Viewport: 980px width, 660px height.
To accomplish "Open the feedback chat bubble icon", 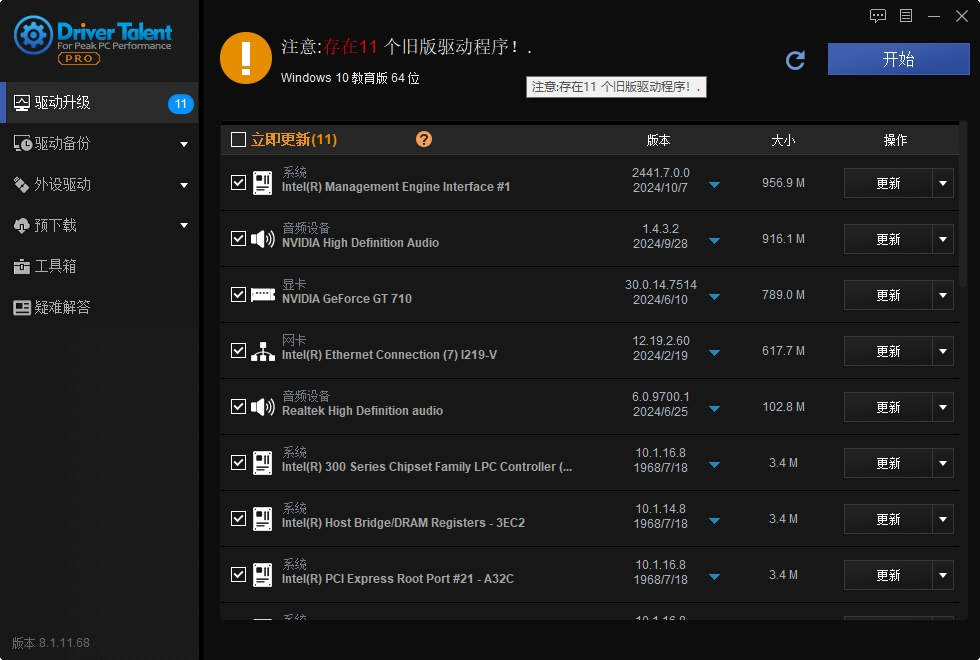I will [x=878, y=16].
